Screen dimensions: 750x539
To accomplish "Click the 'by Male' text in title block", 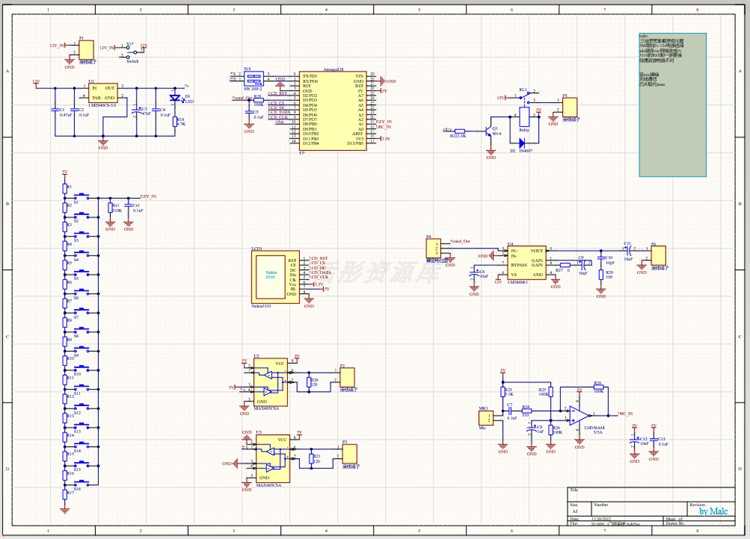I will point(713,511).
